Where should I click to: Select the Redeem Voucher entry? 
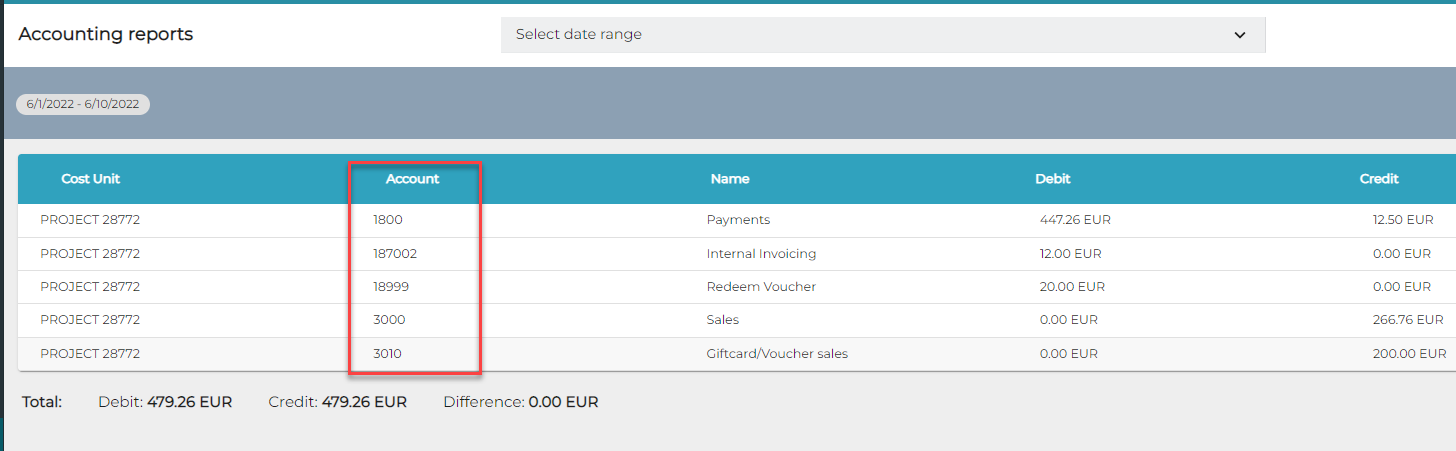761,287
